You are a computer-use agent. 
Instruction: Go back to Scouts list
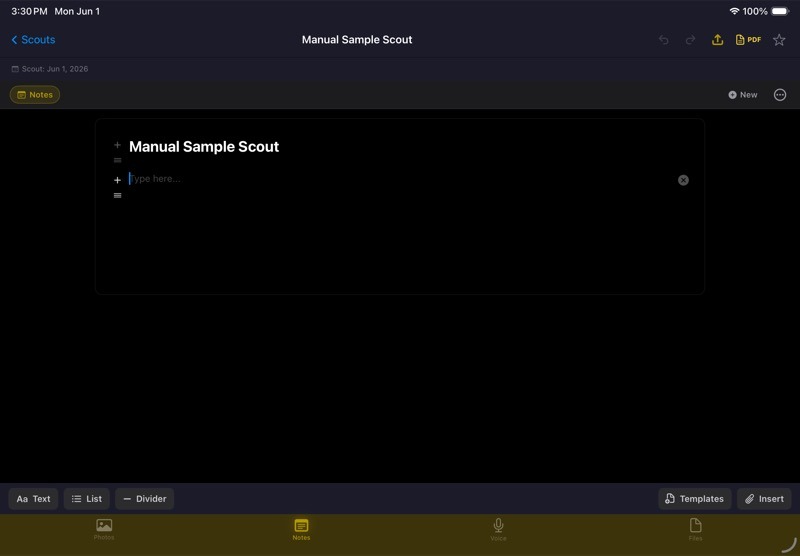[33, 40]
